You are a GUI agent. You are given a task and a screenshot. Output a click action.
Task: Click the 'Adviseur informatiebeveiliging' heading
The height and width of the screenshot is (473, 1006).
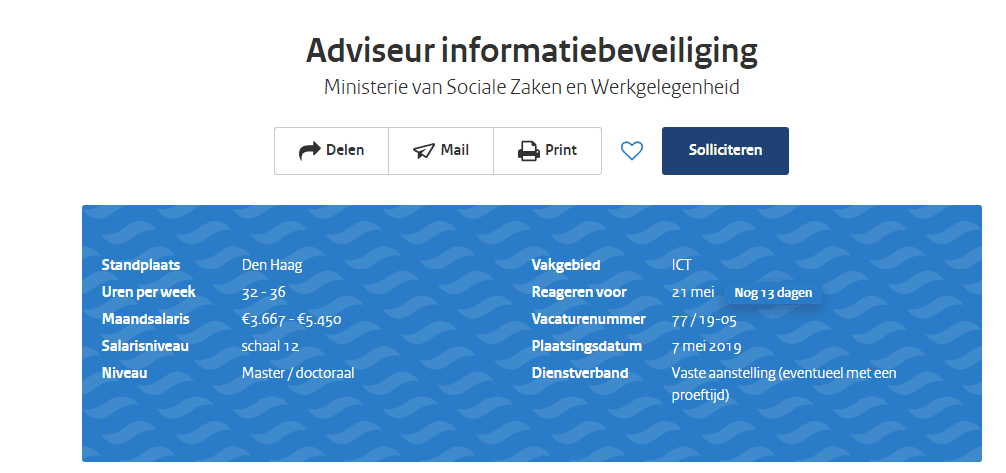coord(531,50)
